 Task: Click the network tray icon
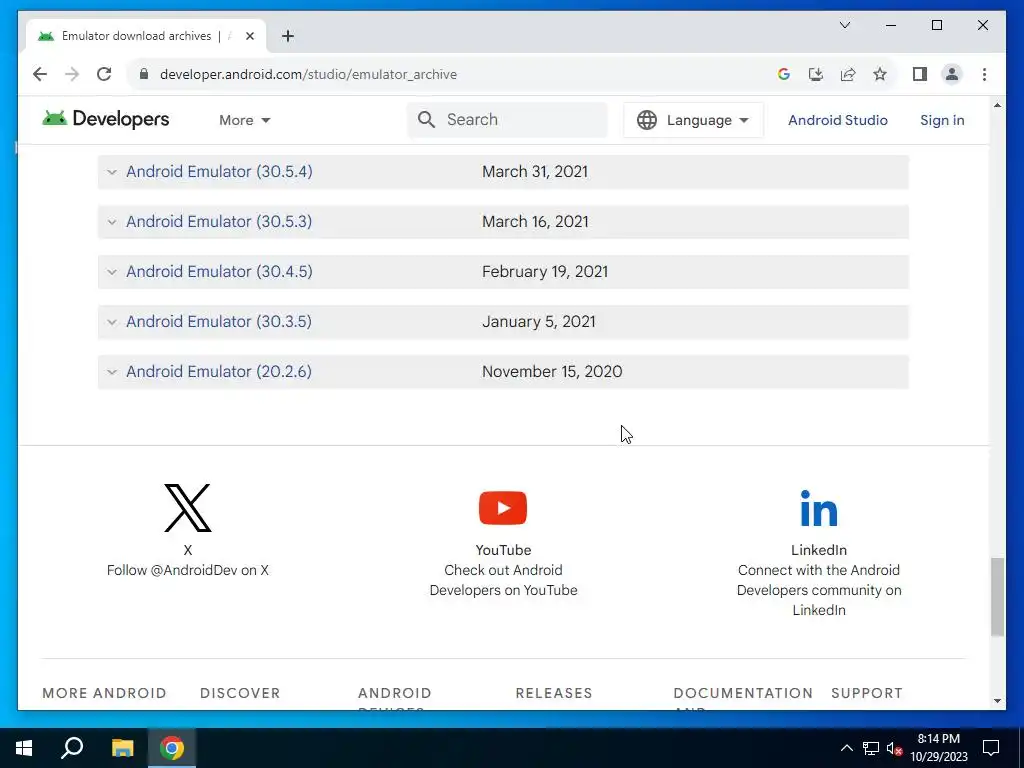(871, 748)
